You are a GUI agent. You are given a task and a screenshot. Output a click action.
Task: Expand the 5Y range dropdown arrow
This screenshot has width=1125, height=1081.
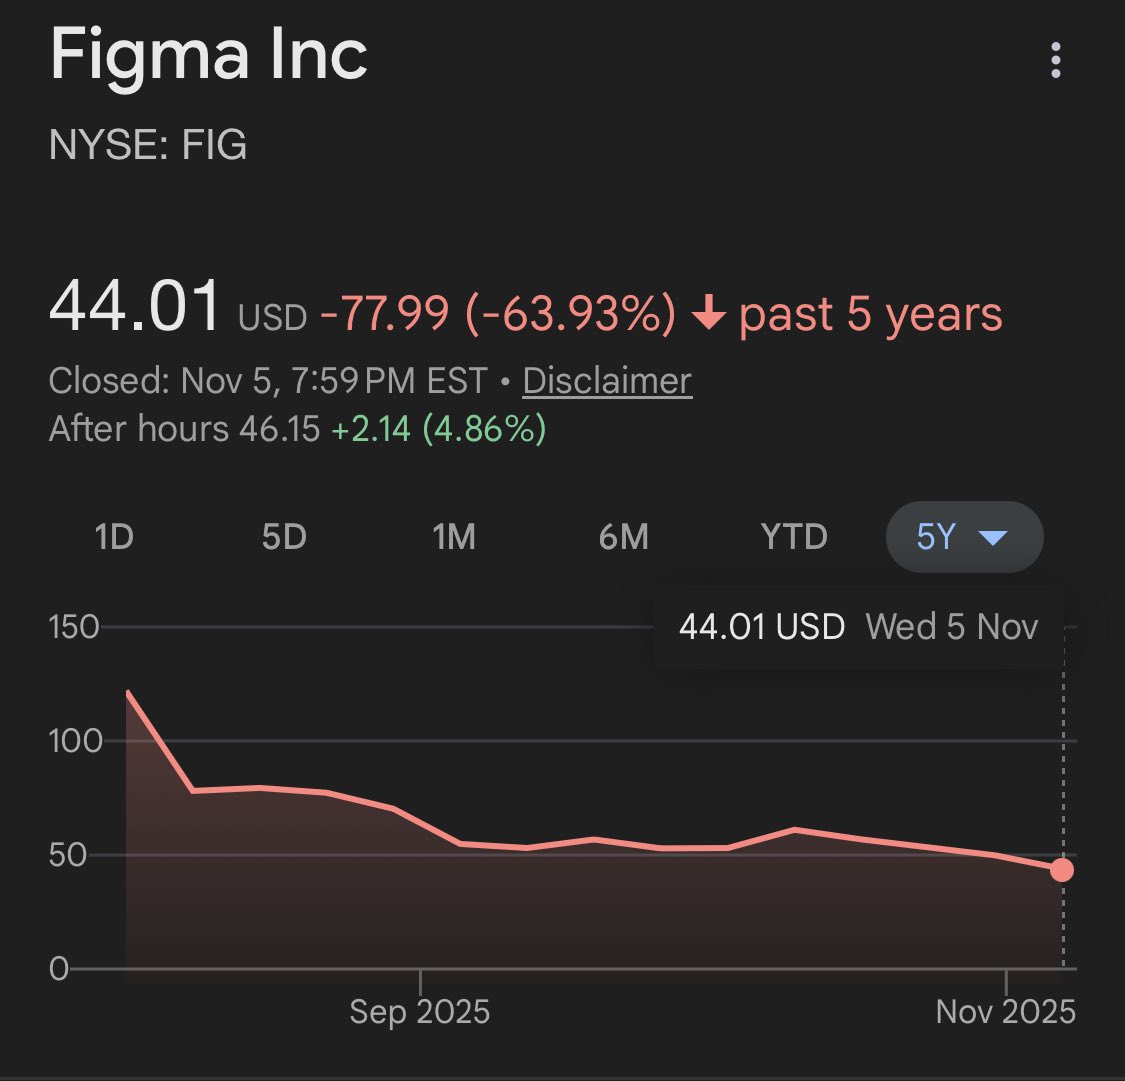[992, 538]
